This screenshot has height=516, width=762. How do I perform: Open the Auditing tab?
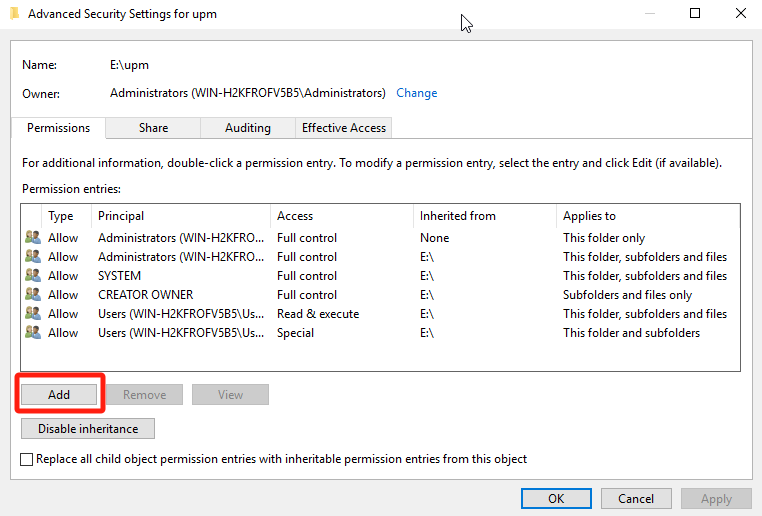[x=247, y=128]
